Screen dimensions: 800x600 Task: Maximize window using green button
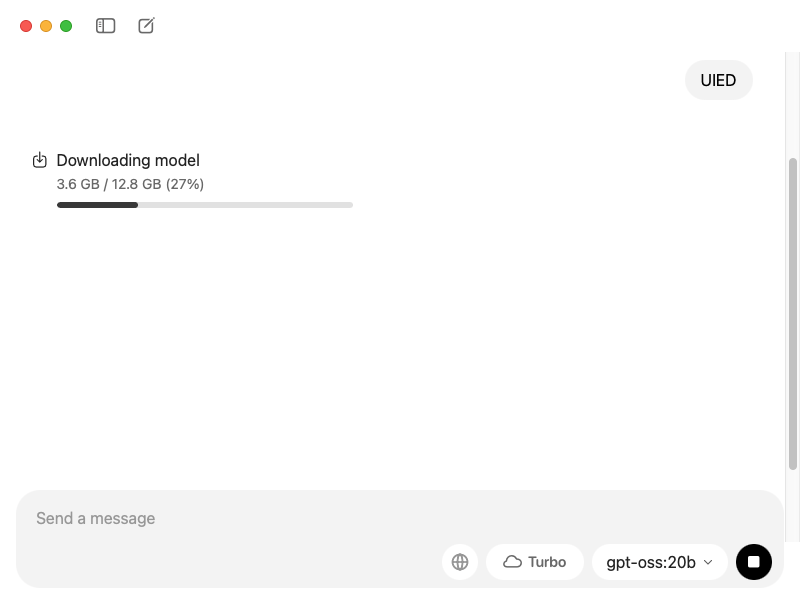pos(66,26)
